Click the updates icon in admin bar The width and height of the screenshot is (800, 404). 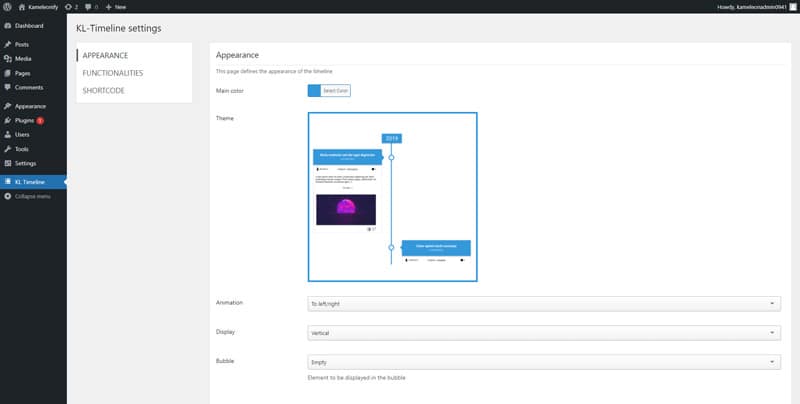[x=67, y=6]
